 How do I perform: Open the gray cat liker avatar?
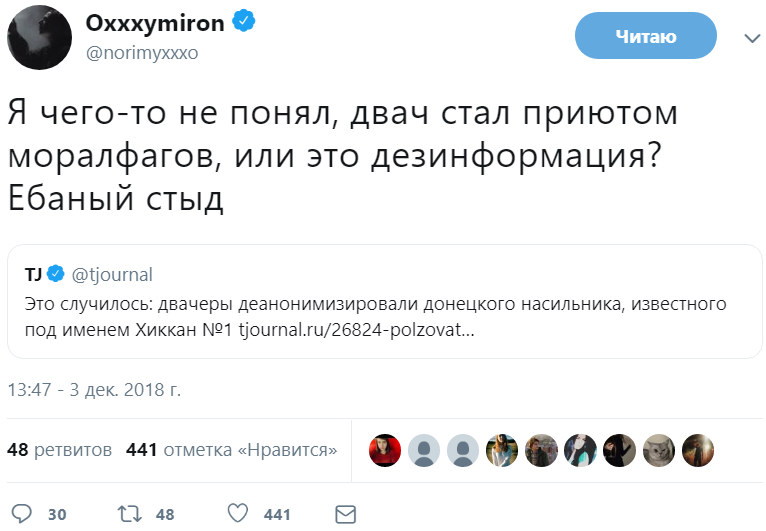pyautogui.click(x=659, y=450)
